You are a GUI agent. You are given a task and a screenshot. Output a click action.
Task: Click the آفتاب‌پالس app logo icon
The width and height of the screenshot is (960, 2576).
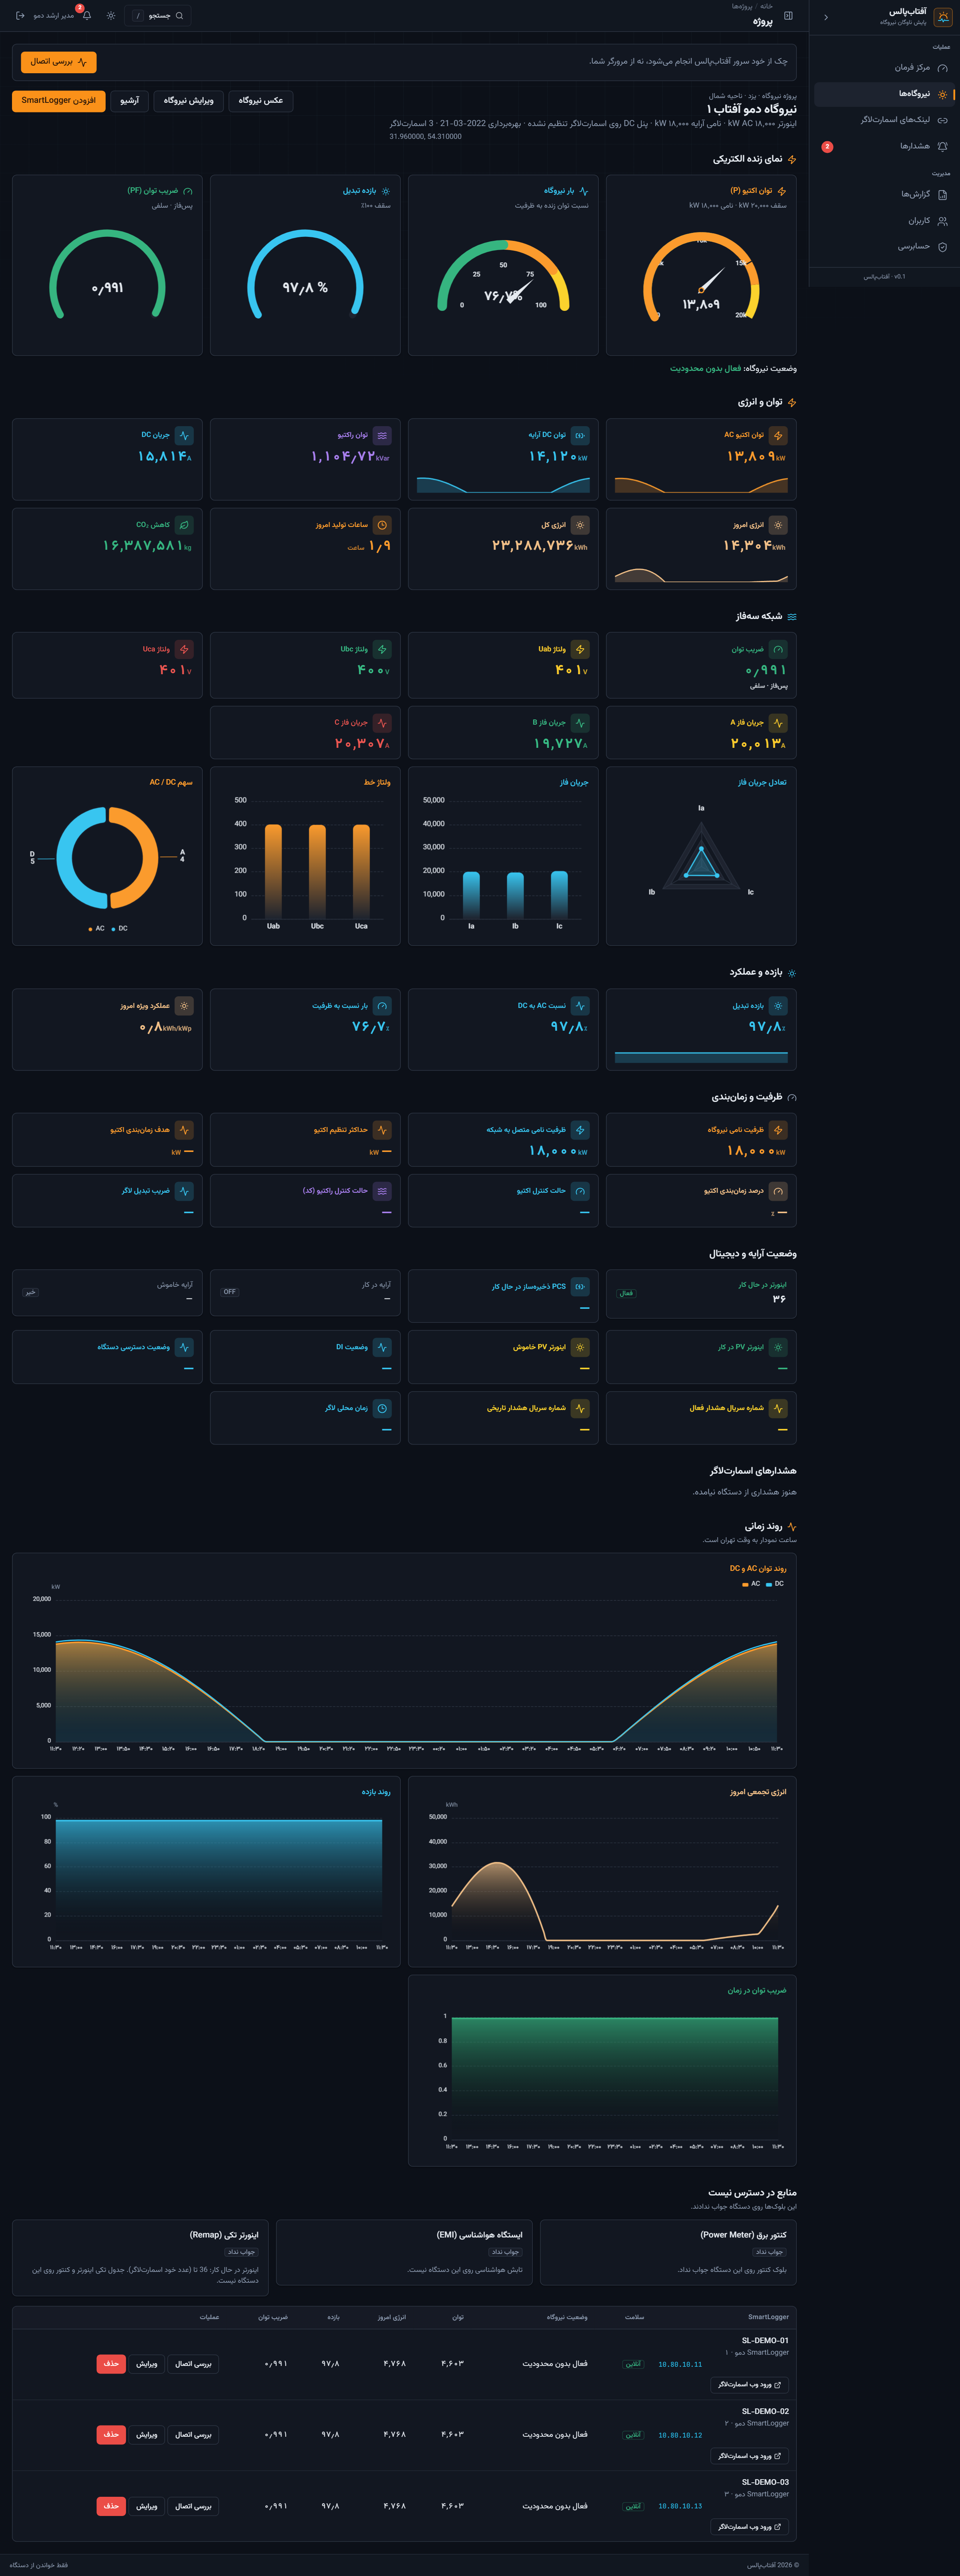point(943,17)
